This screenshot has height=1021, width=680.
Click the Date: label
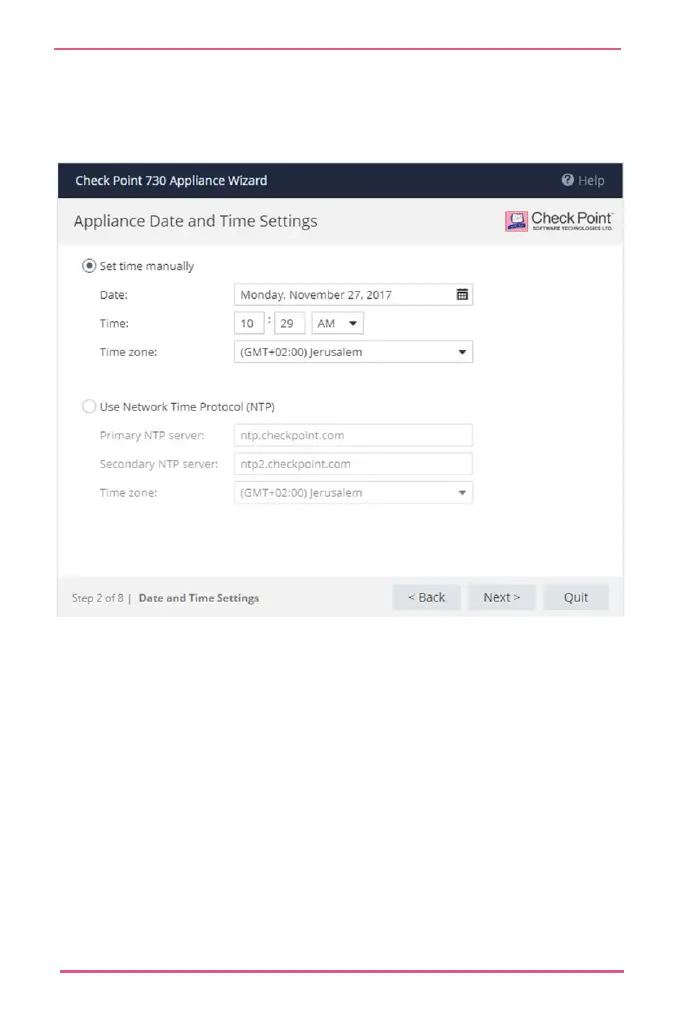click(113, 294)
